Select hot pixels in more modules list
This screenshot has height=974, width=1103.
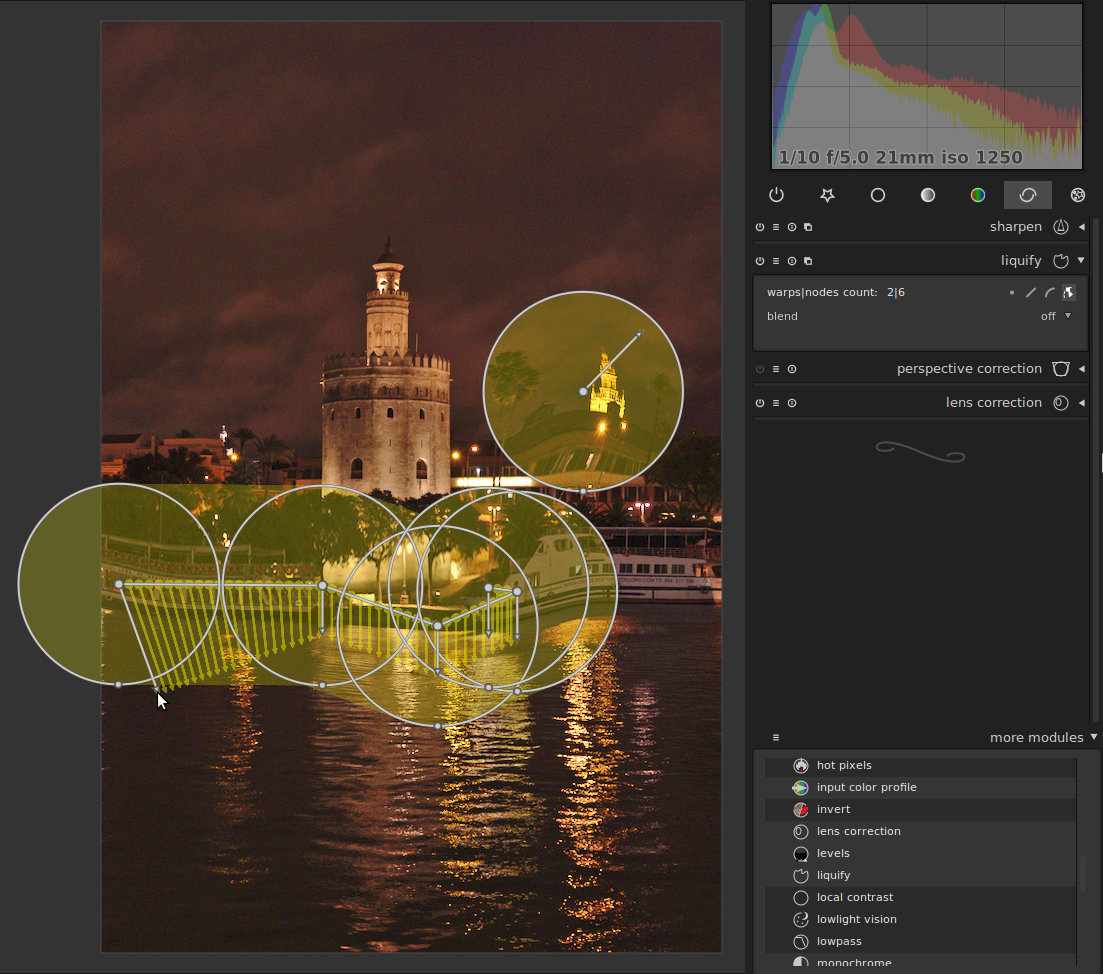coord(920,765)
